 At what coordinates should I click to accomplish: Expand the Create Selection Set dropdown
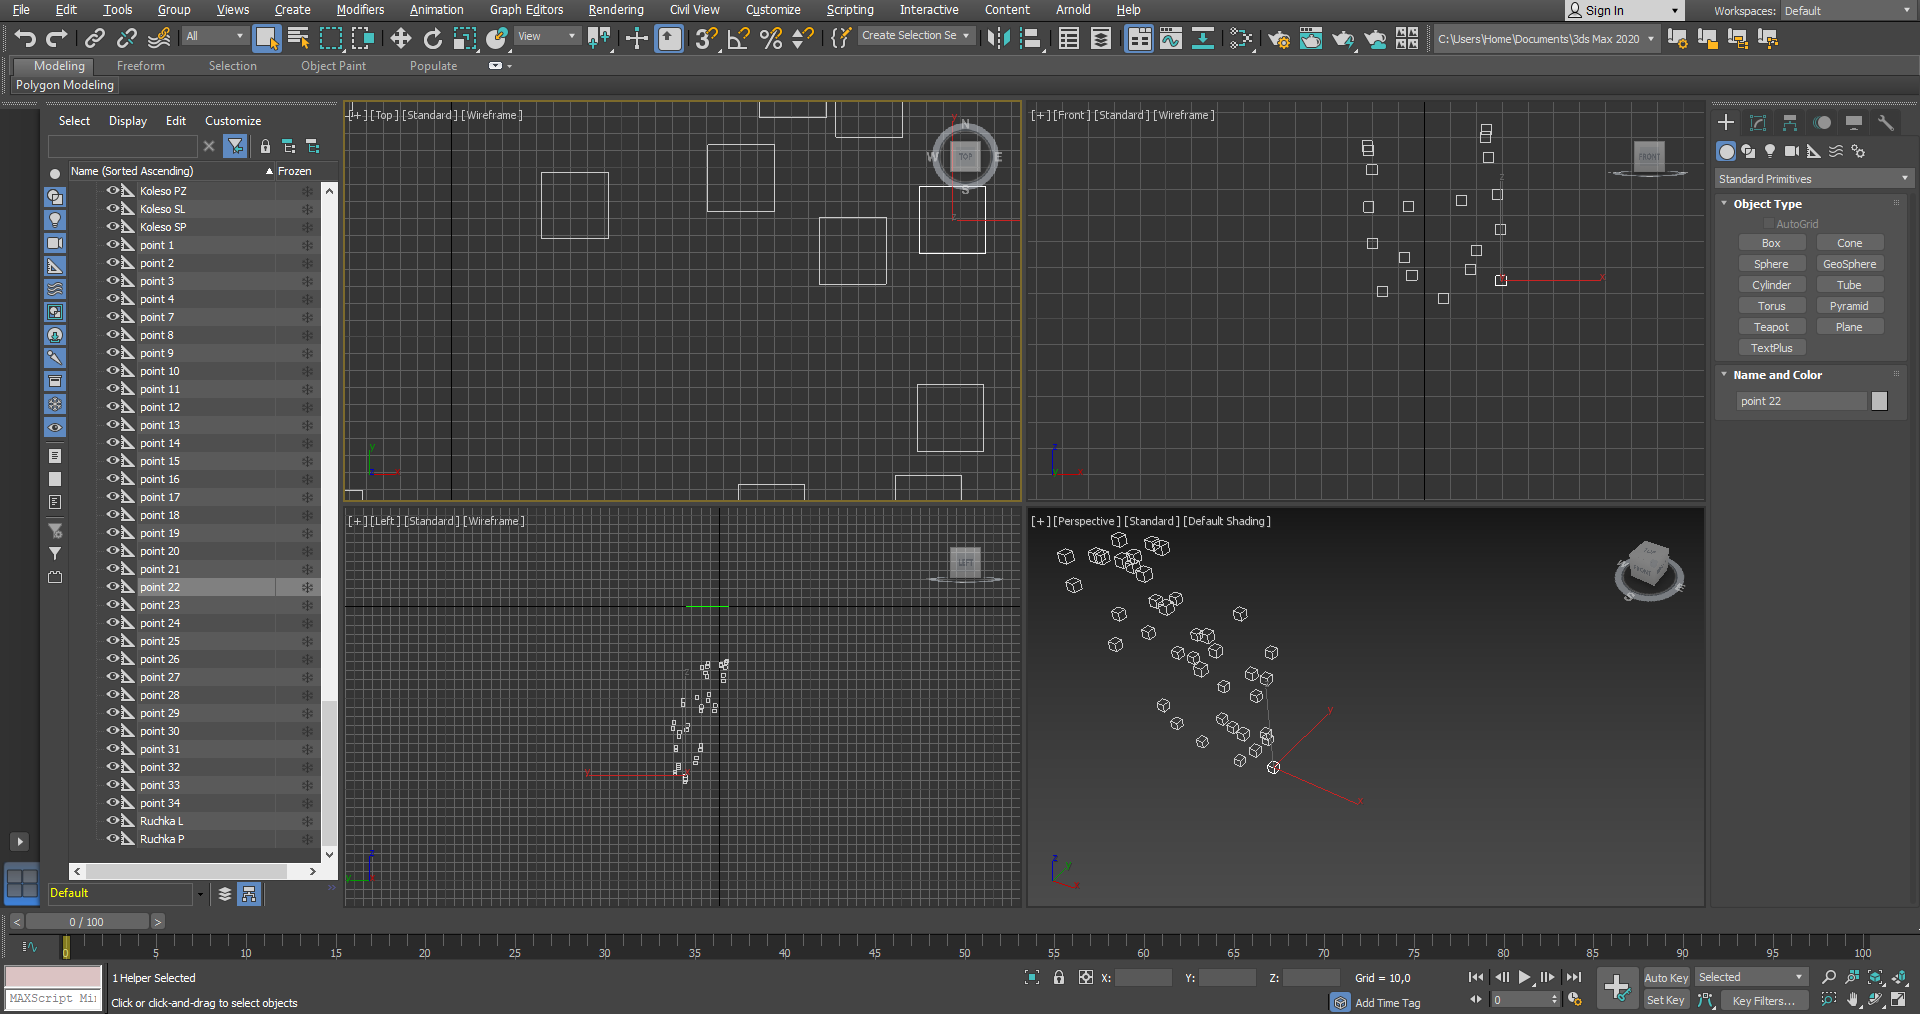pos(915,36)
